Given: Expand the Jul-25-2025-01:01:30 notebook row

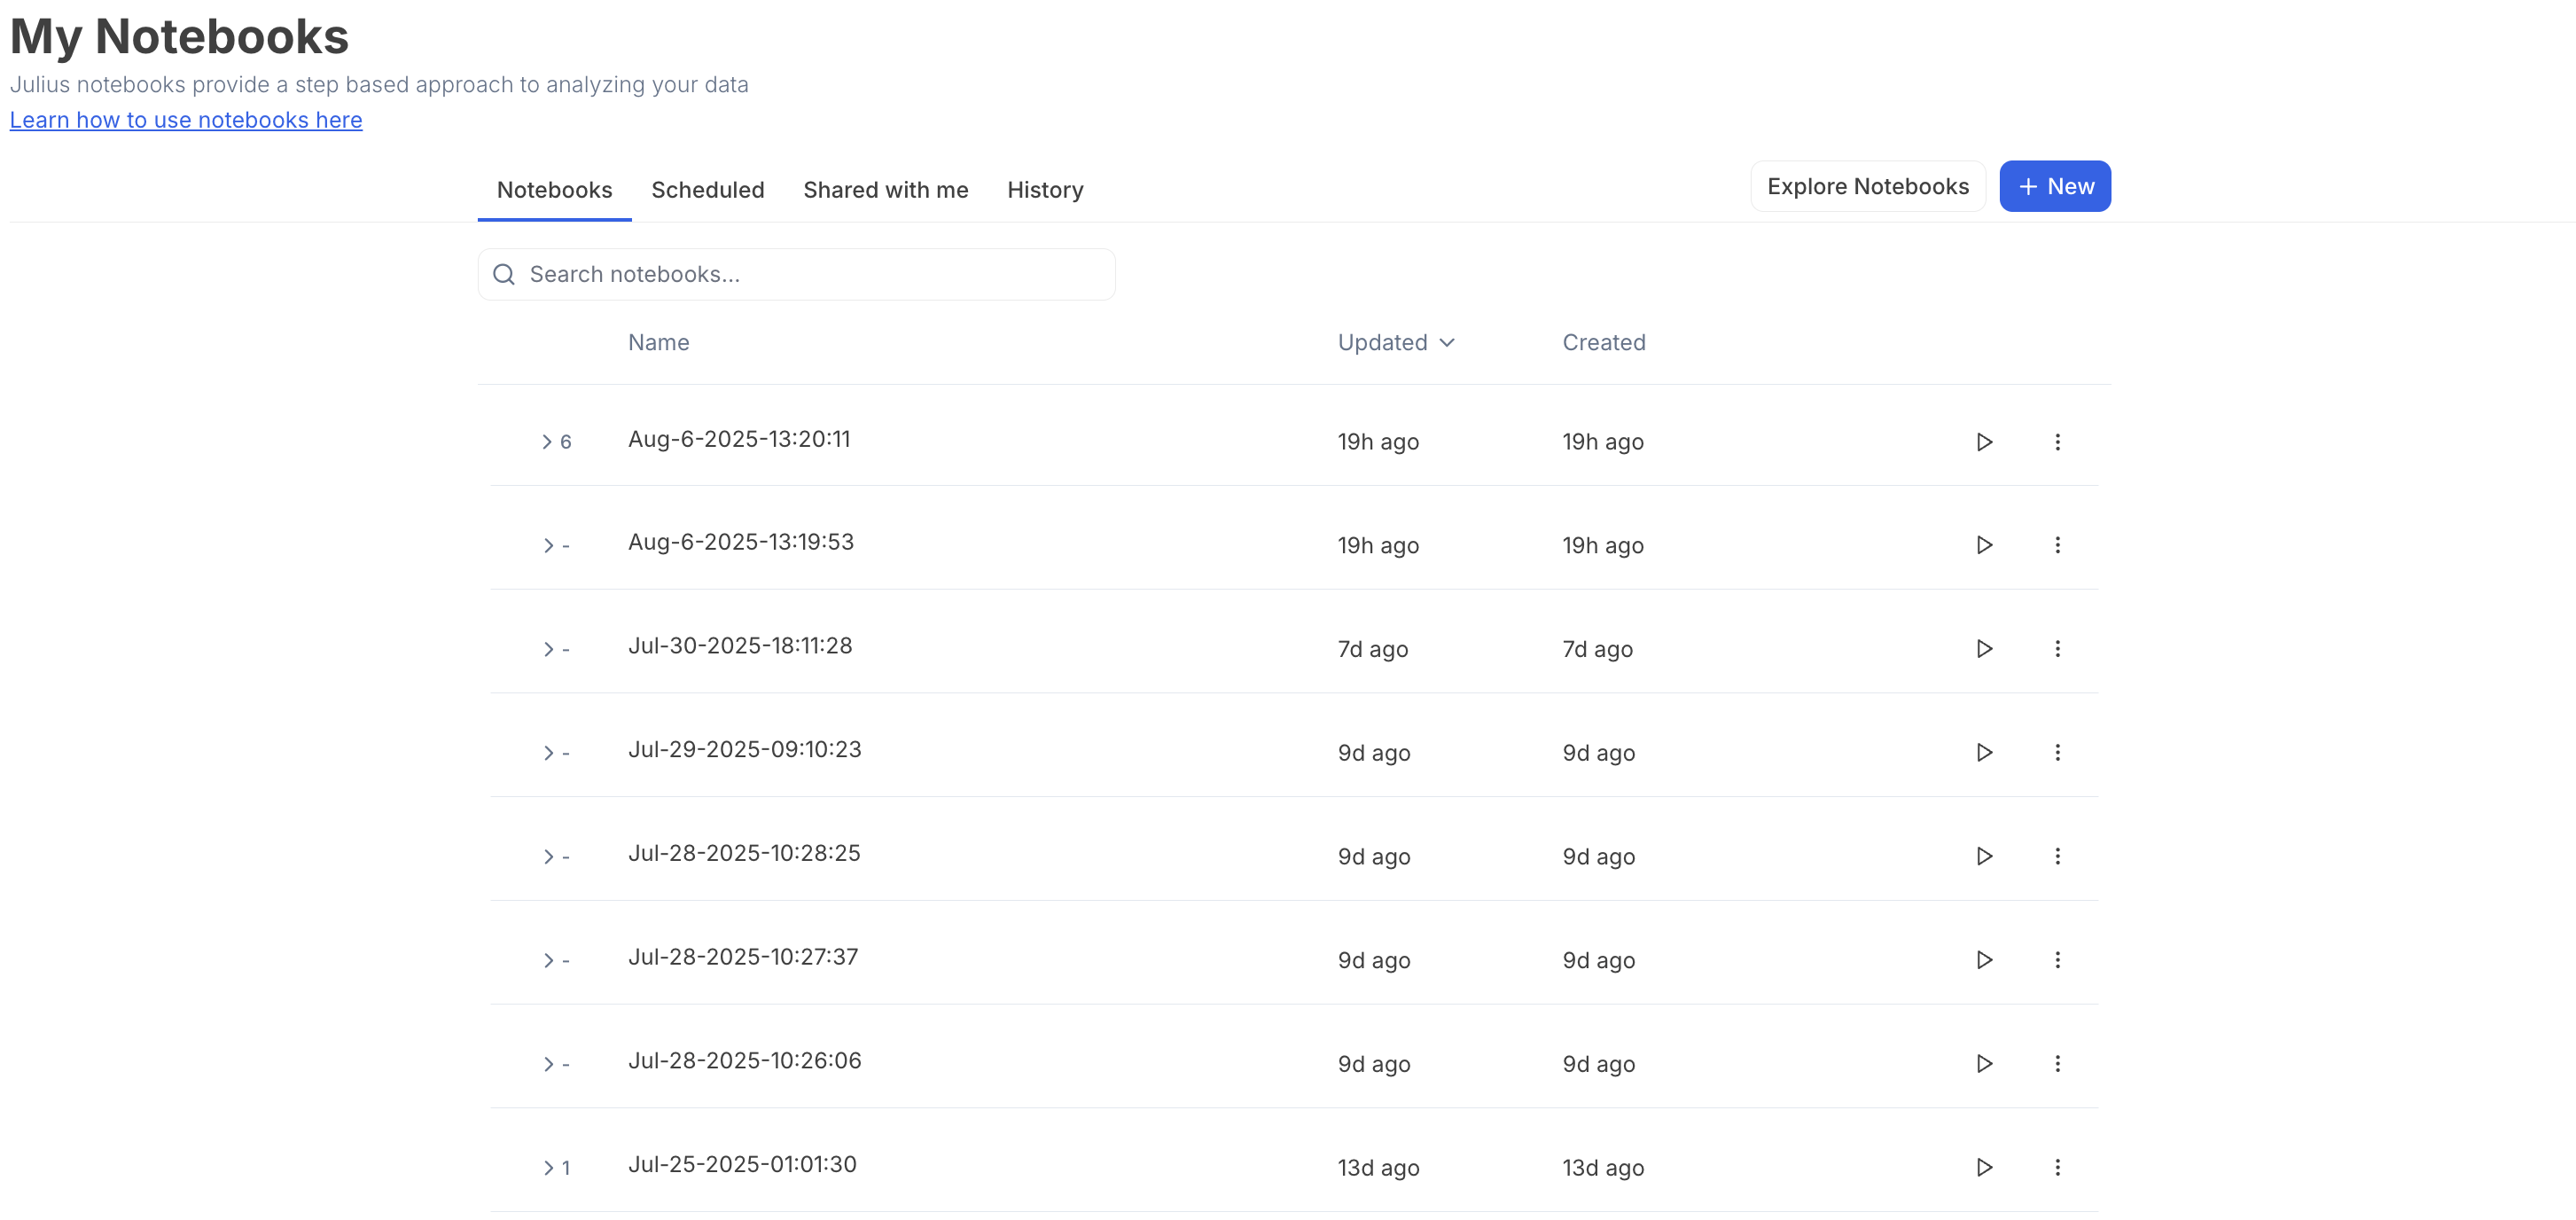Looking at the screenshot, I should [x=548, y=1167].
